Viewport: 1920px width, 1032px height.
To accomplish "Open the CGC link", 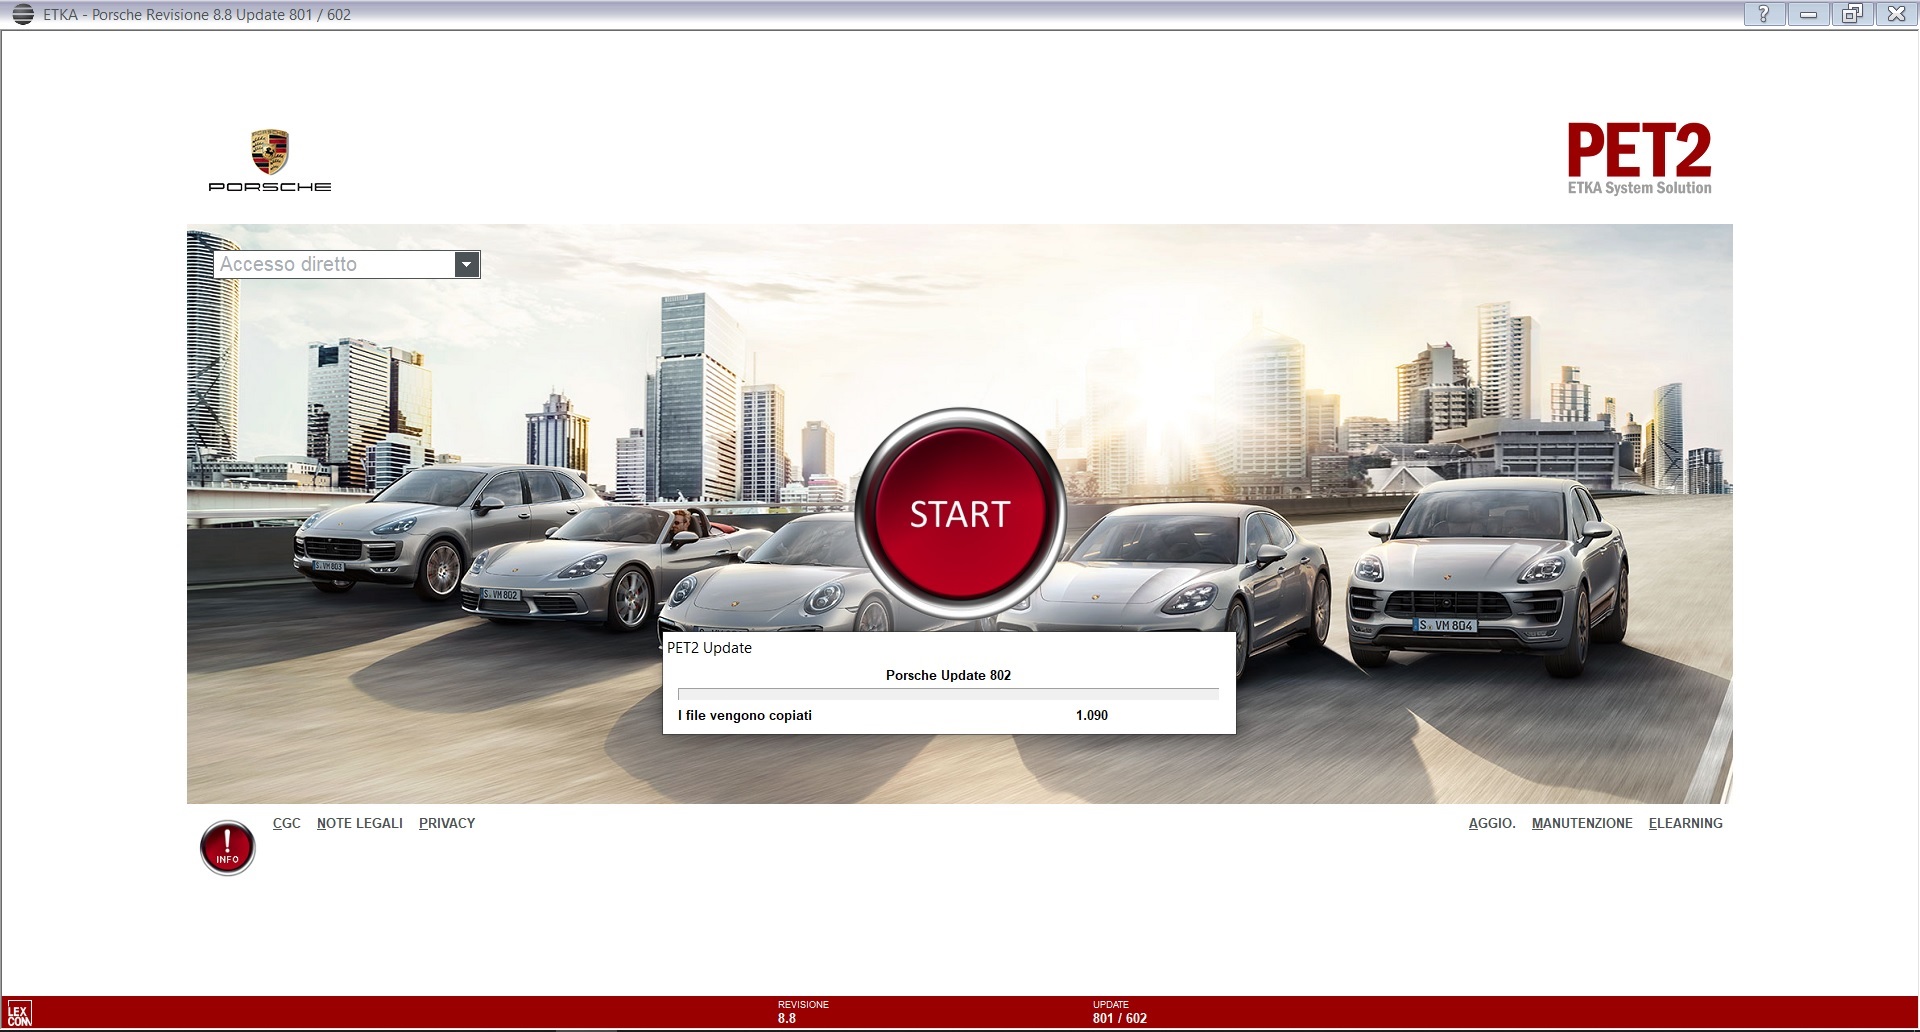I will pyautogui.click(x=287, y=823).
